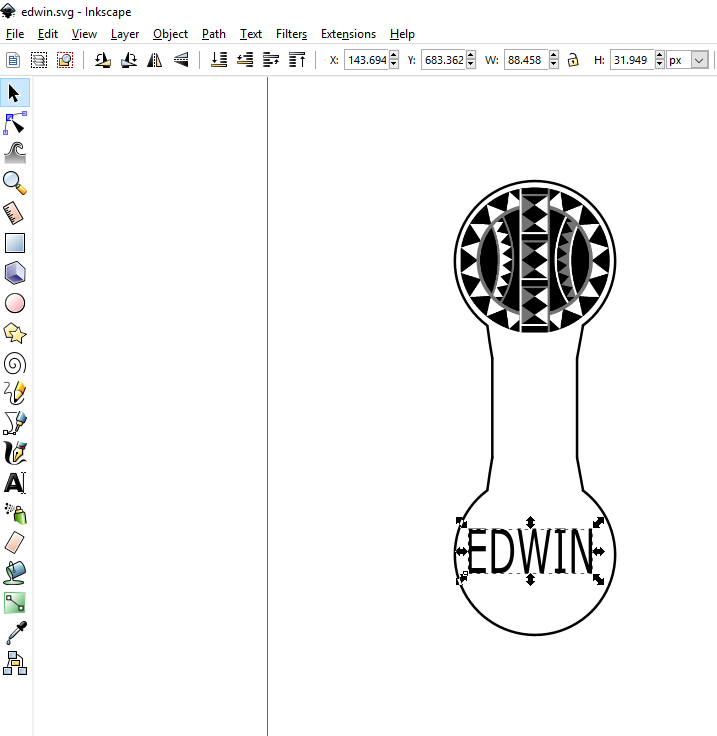The height and width of the screenshot is (736, 717).
Task: Decrease the W width value
Action: [x=554, y=64]
